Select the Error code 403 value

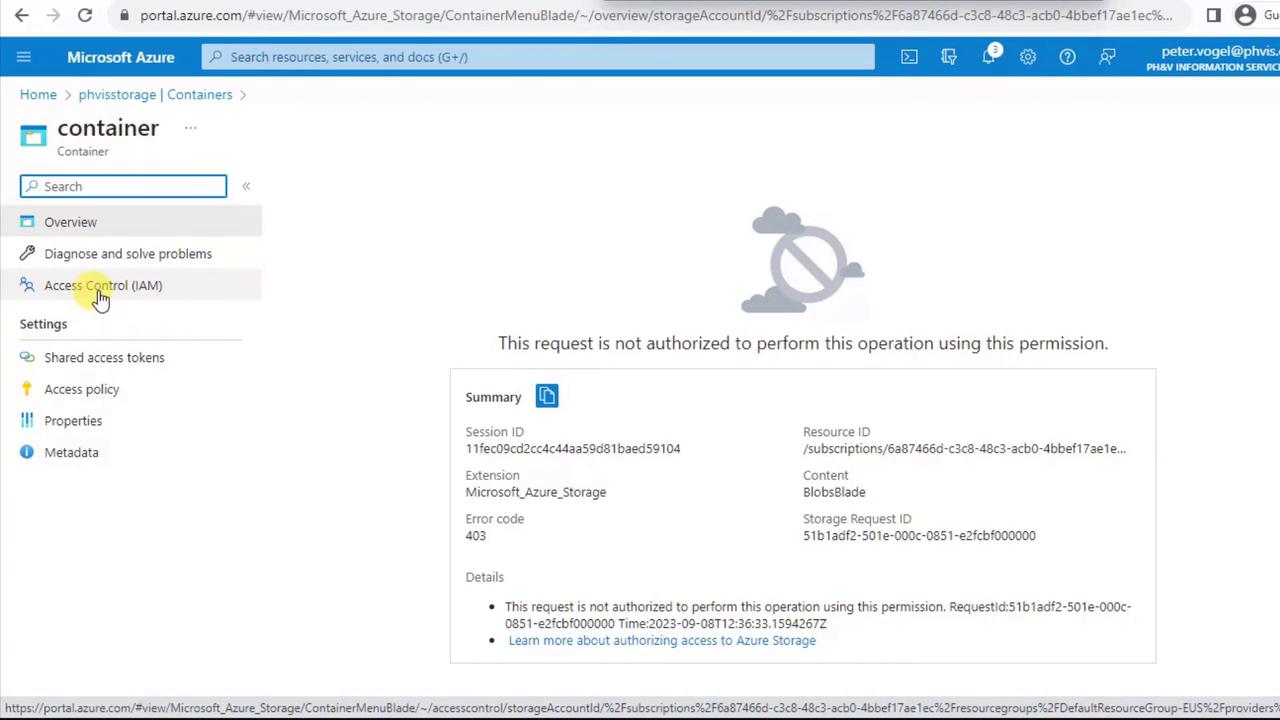pyautogui.click(x=476, y=535)
